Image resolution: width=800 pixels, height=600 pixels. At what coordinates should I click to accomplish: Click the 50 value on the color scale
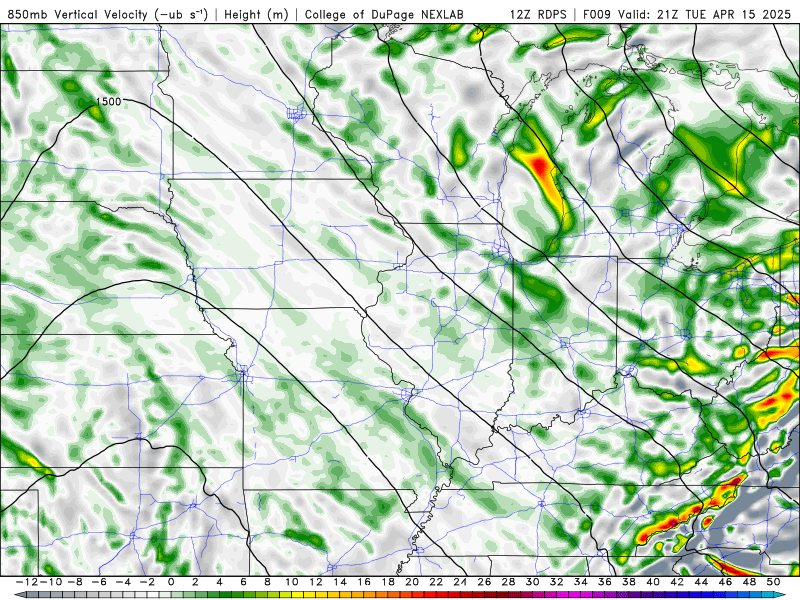[773, 582]
